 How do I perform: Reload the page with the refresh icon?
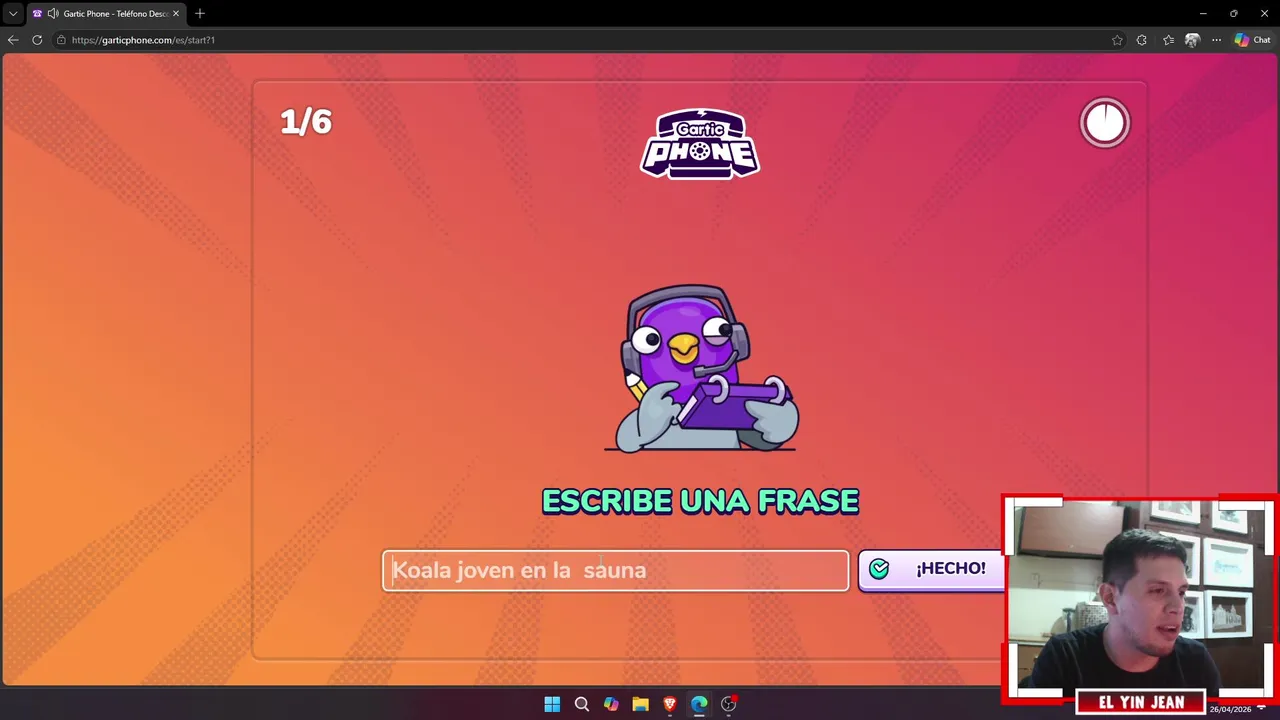pos(37,40)
